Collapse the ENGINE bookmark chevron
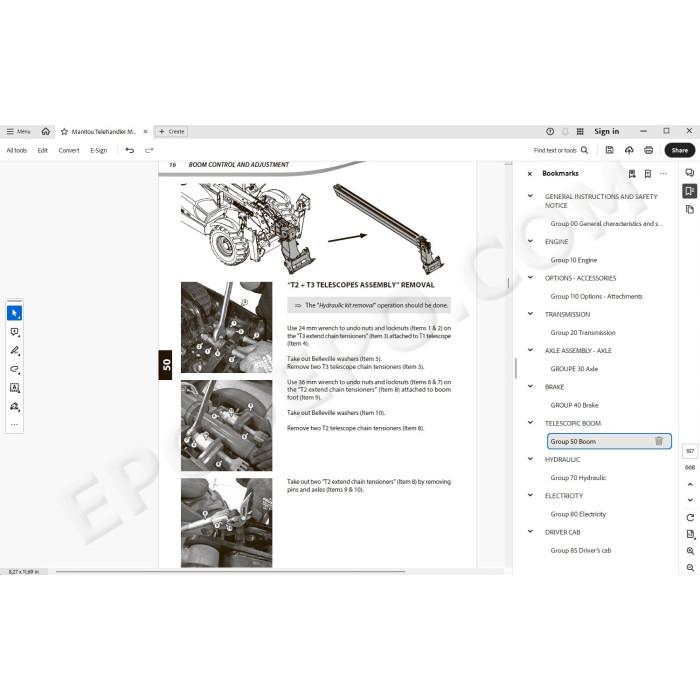The width and height of the screenshot is (700, 700). (530, 241)
